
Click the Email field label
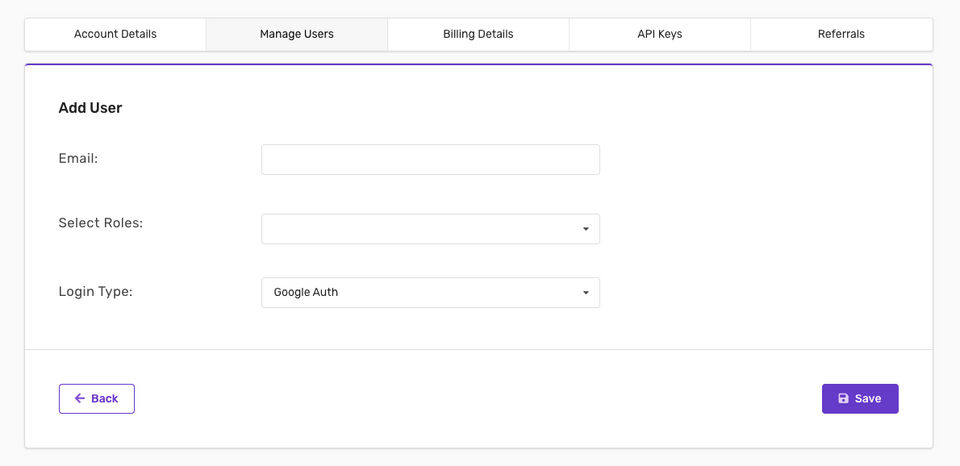click(78, 158)
